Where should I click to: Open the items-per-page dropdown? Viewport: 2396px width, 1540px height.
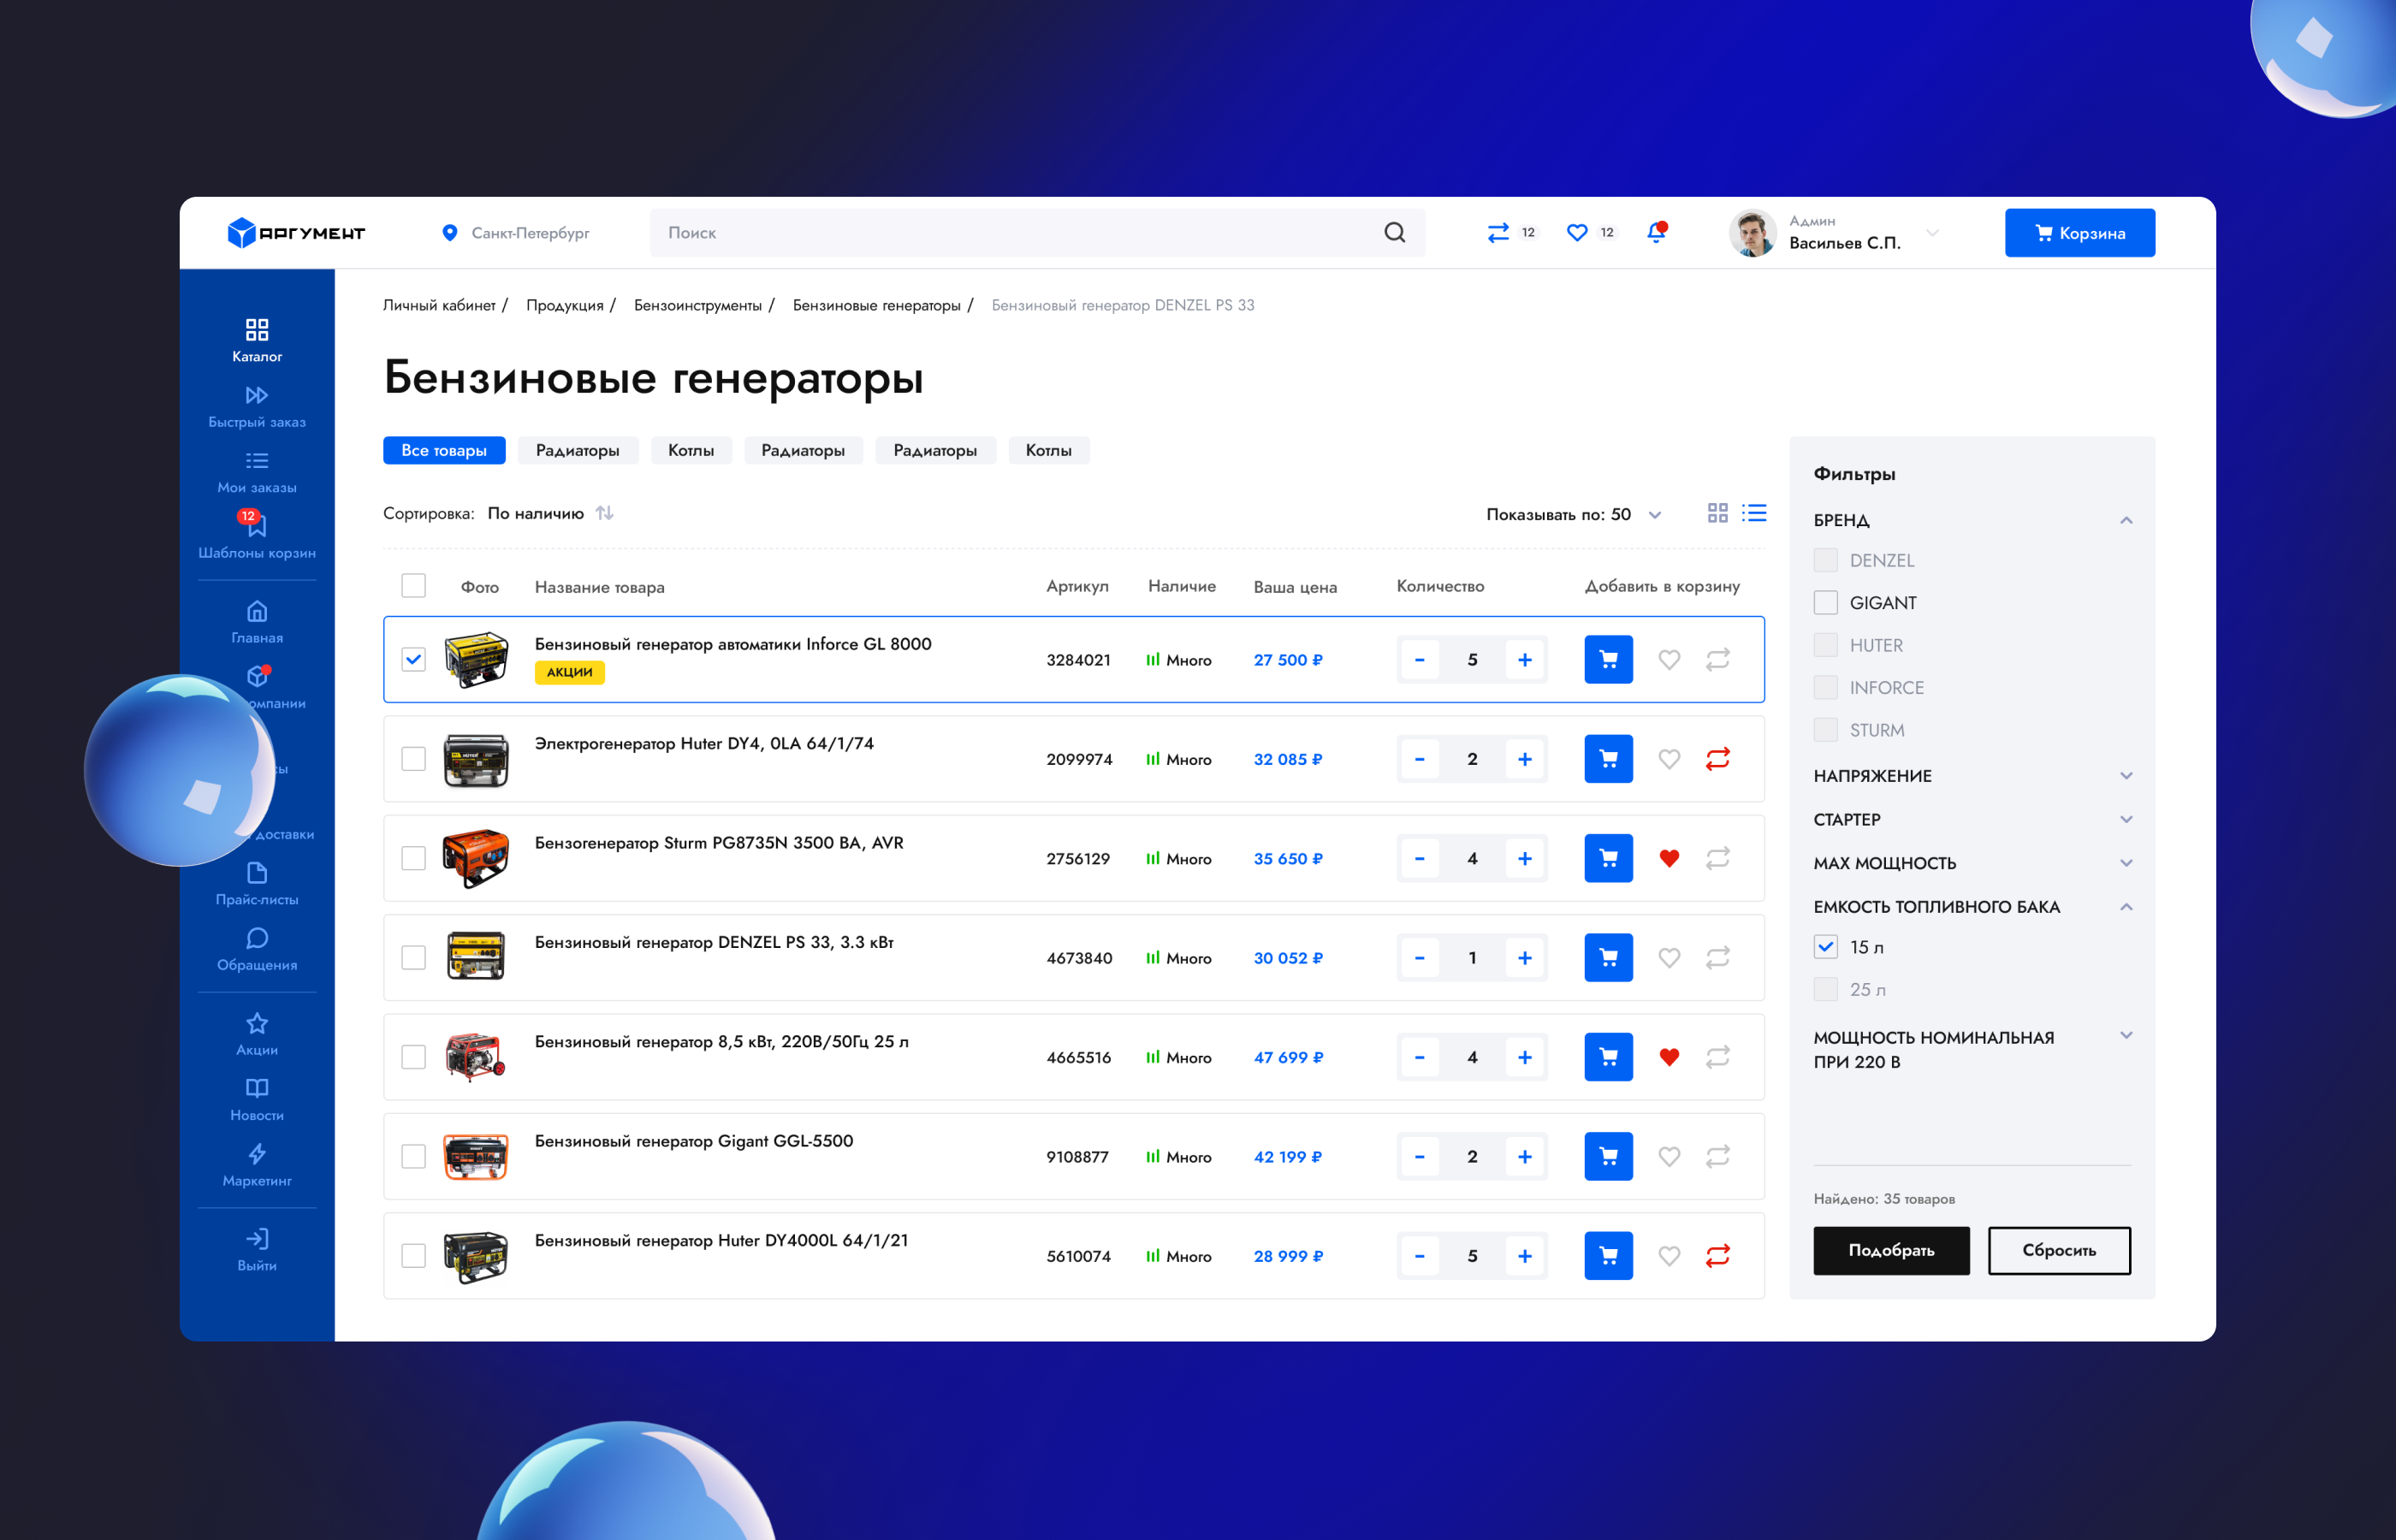[1654, 514]
